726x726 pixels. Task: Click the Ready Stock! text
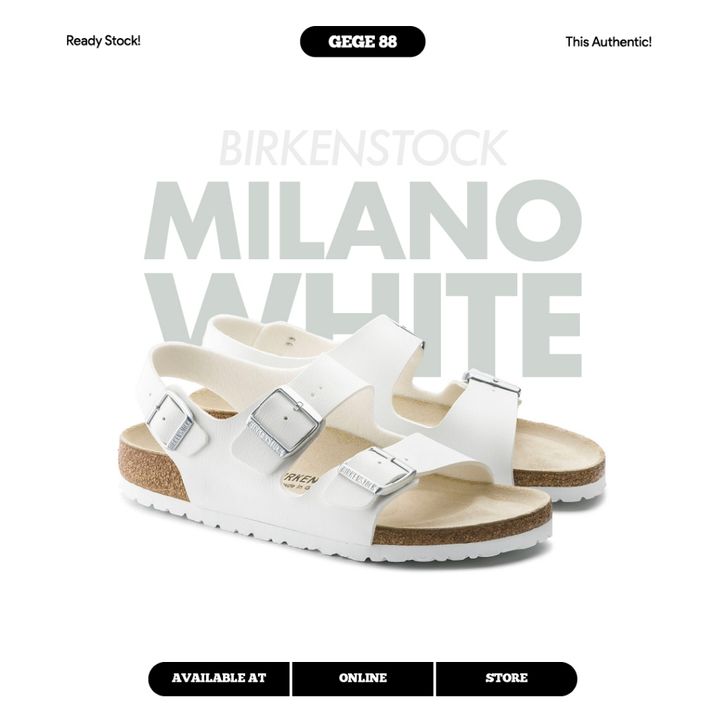tap(103, 41)
